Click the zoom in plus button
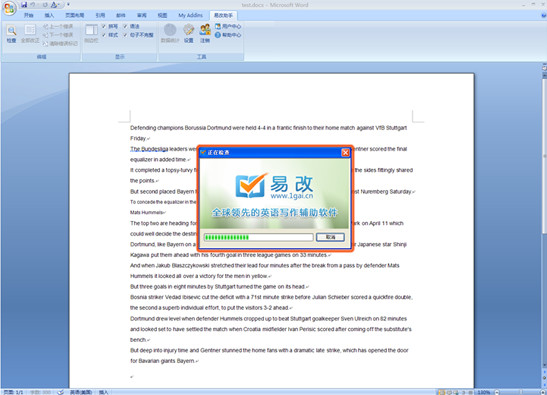The height and width of the screenshot is (395, 547). pos(543,392)
